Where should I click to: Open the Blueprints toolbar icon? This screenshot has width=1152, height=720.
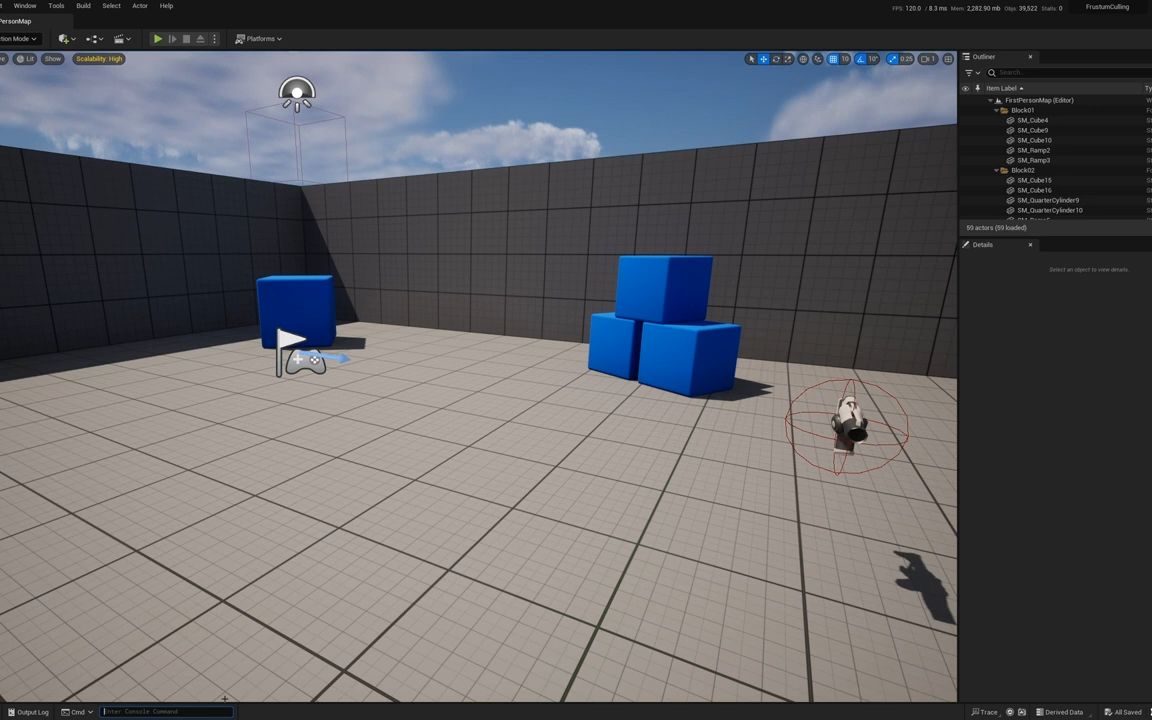pos(92,38)
